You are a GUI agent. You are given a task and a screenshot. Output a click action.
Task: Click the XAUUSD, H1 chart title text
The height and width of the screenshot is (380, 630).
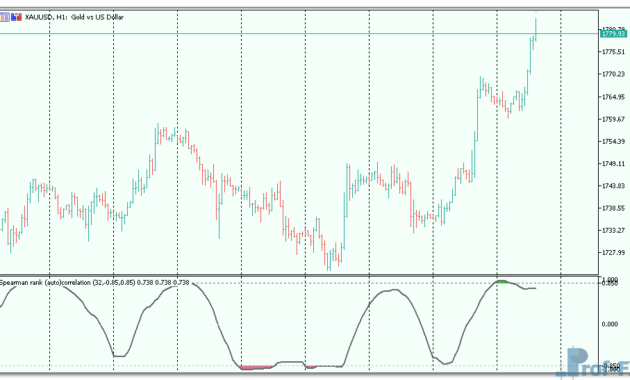pyautogui.click(x=74, y=17)
